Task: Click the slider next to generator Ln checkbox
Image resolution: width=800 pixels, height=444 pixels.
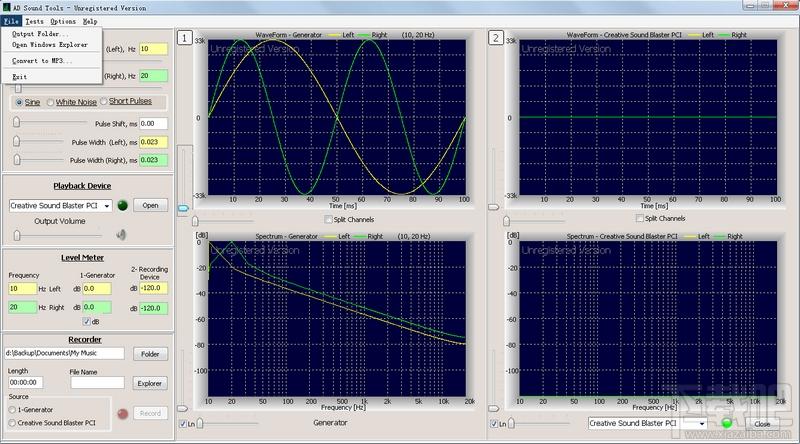Action: pyautogui.click(x=200, y=423)
